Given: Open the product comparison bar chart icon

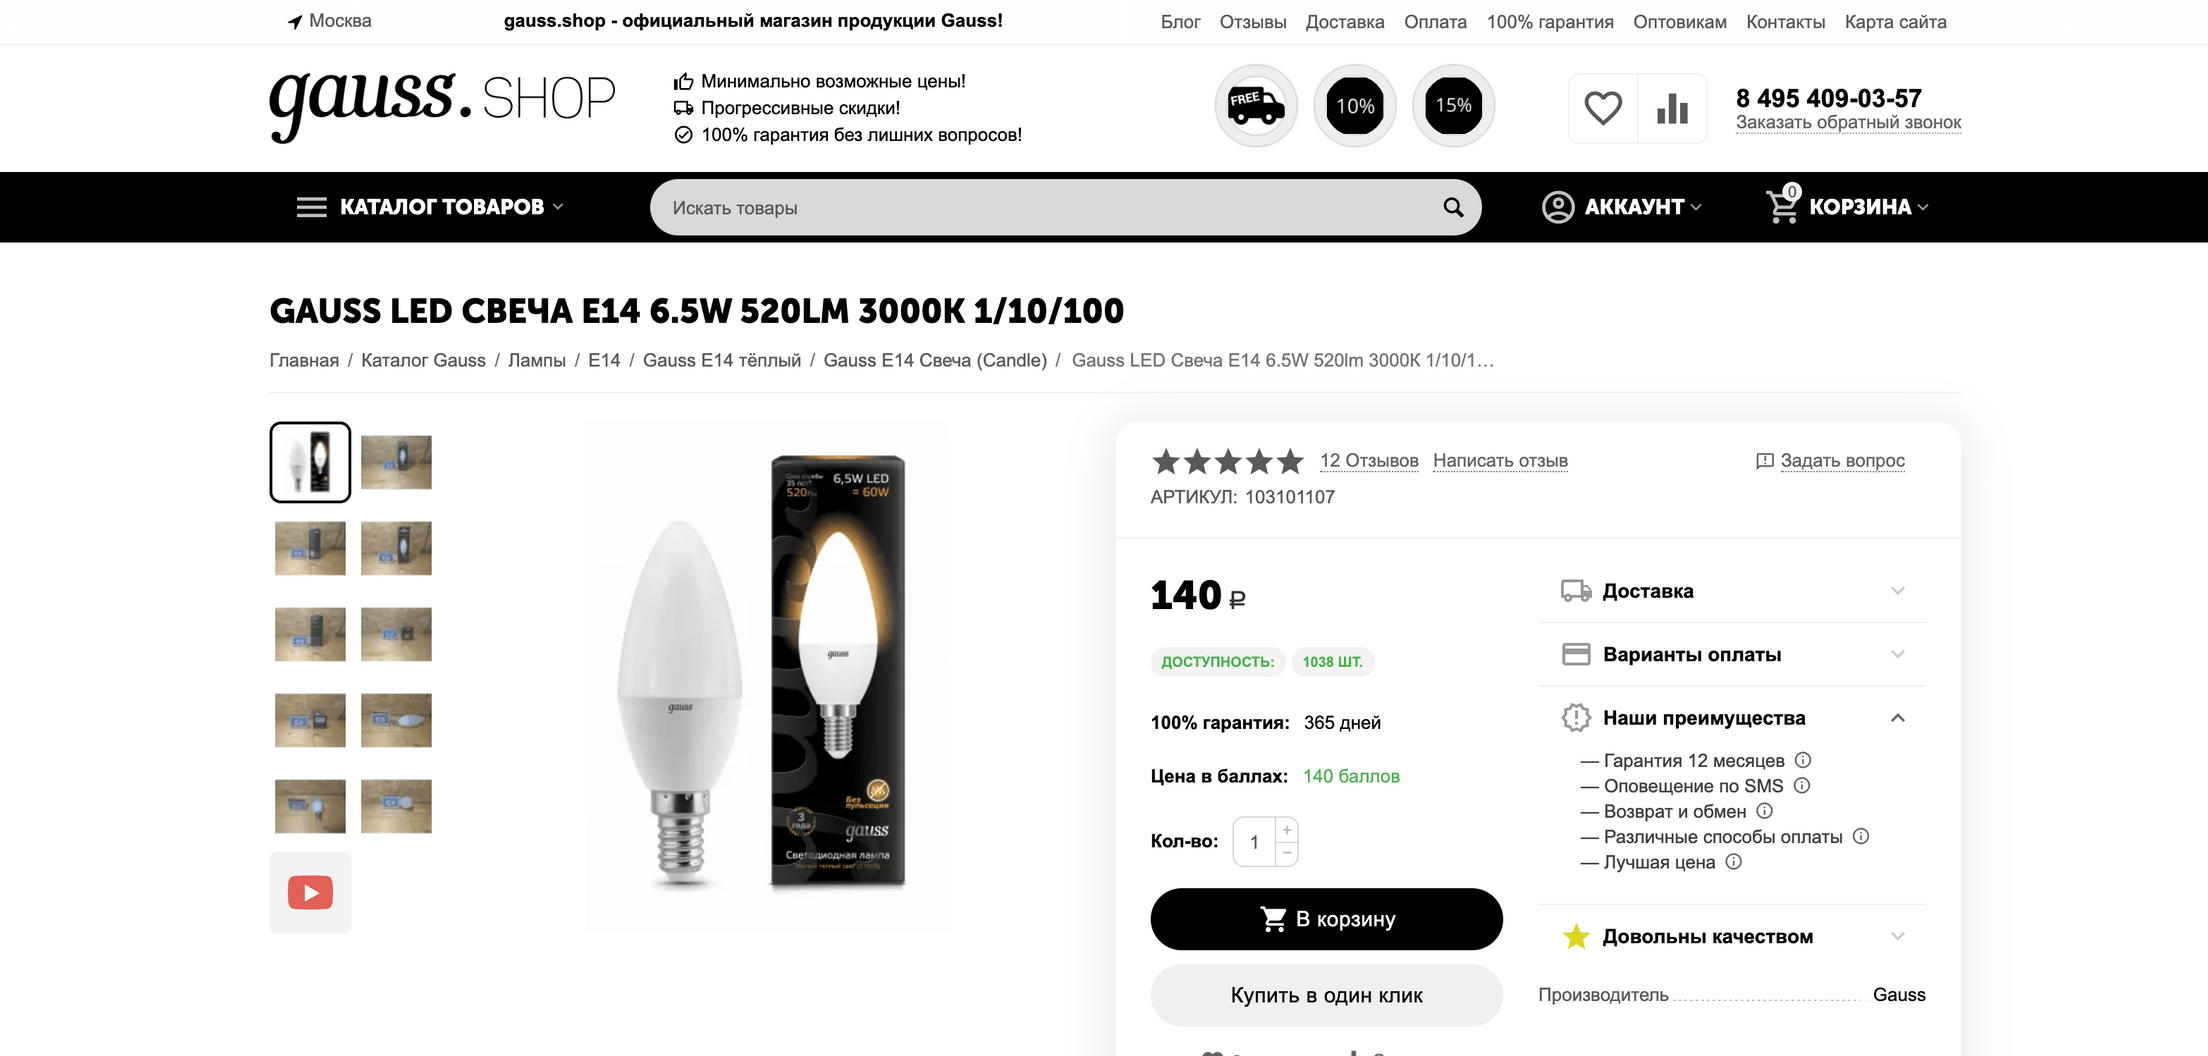Looking at the screenshot, I should (x=1672, y=108).
